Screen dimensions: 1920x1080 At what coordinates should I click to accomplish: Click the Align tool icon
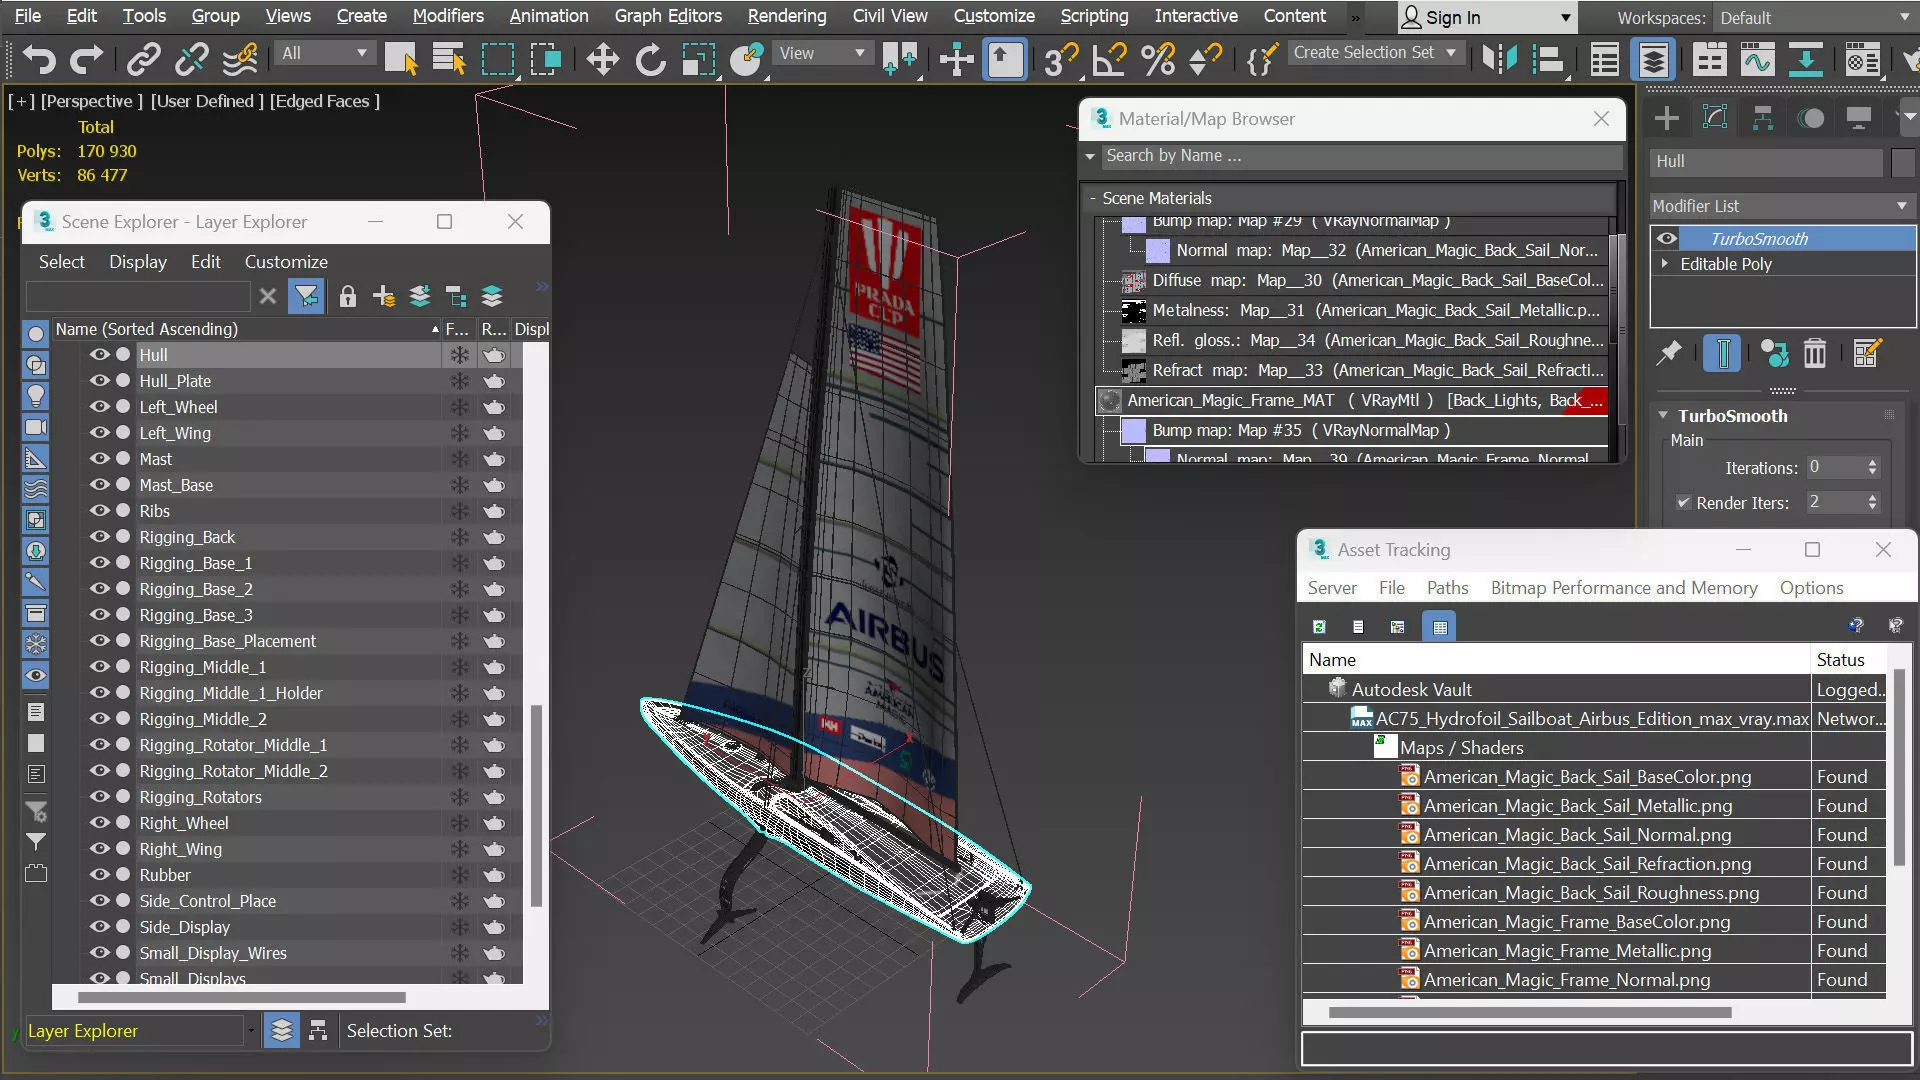pos(1548,60)
